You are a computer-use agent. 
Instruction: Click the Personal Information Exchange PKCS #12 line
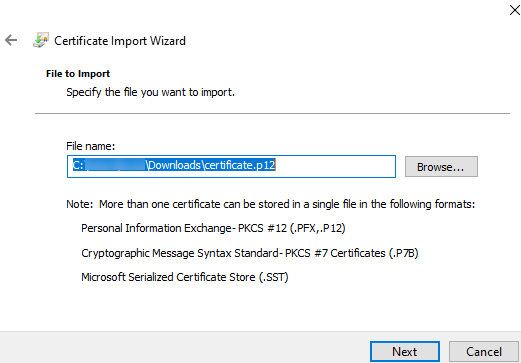(x=213, y=228)
